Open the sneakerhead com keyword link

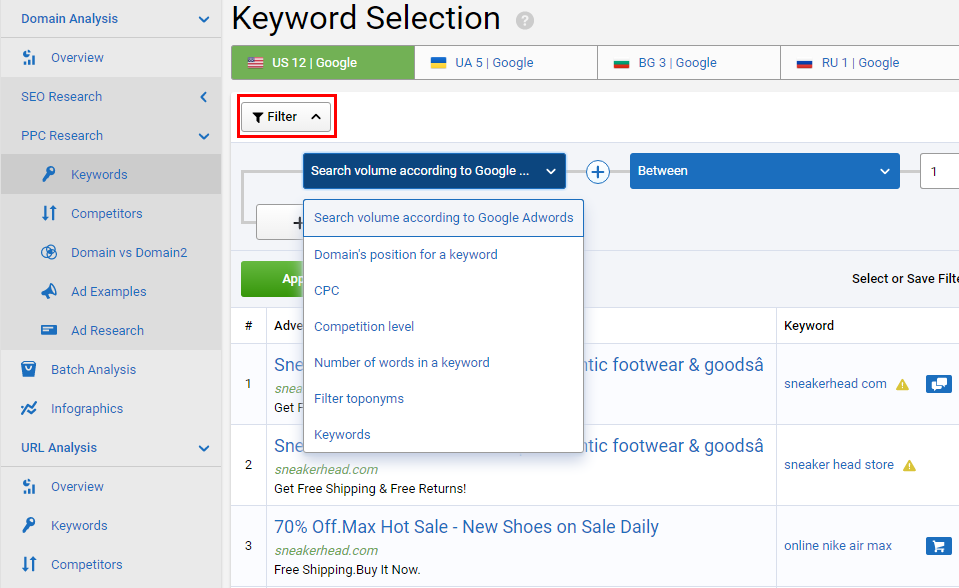coord(835,384)
